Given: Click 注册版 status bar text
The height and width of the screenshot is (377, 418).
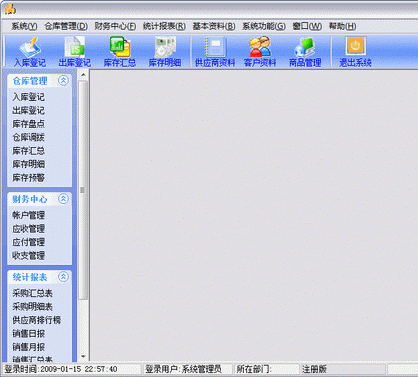Looking at the screenshot, I should tap(314, 369).
